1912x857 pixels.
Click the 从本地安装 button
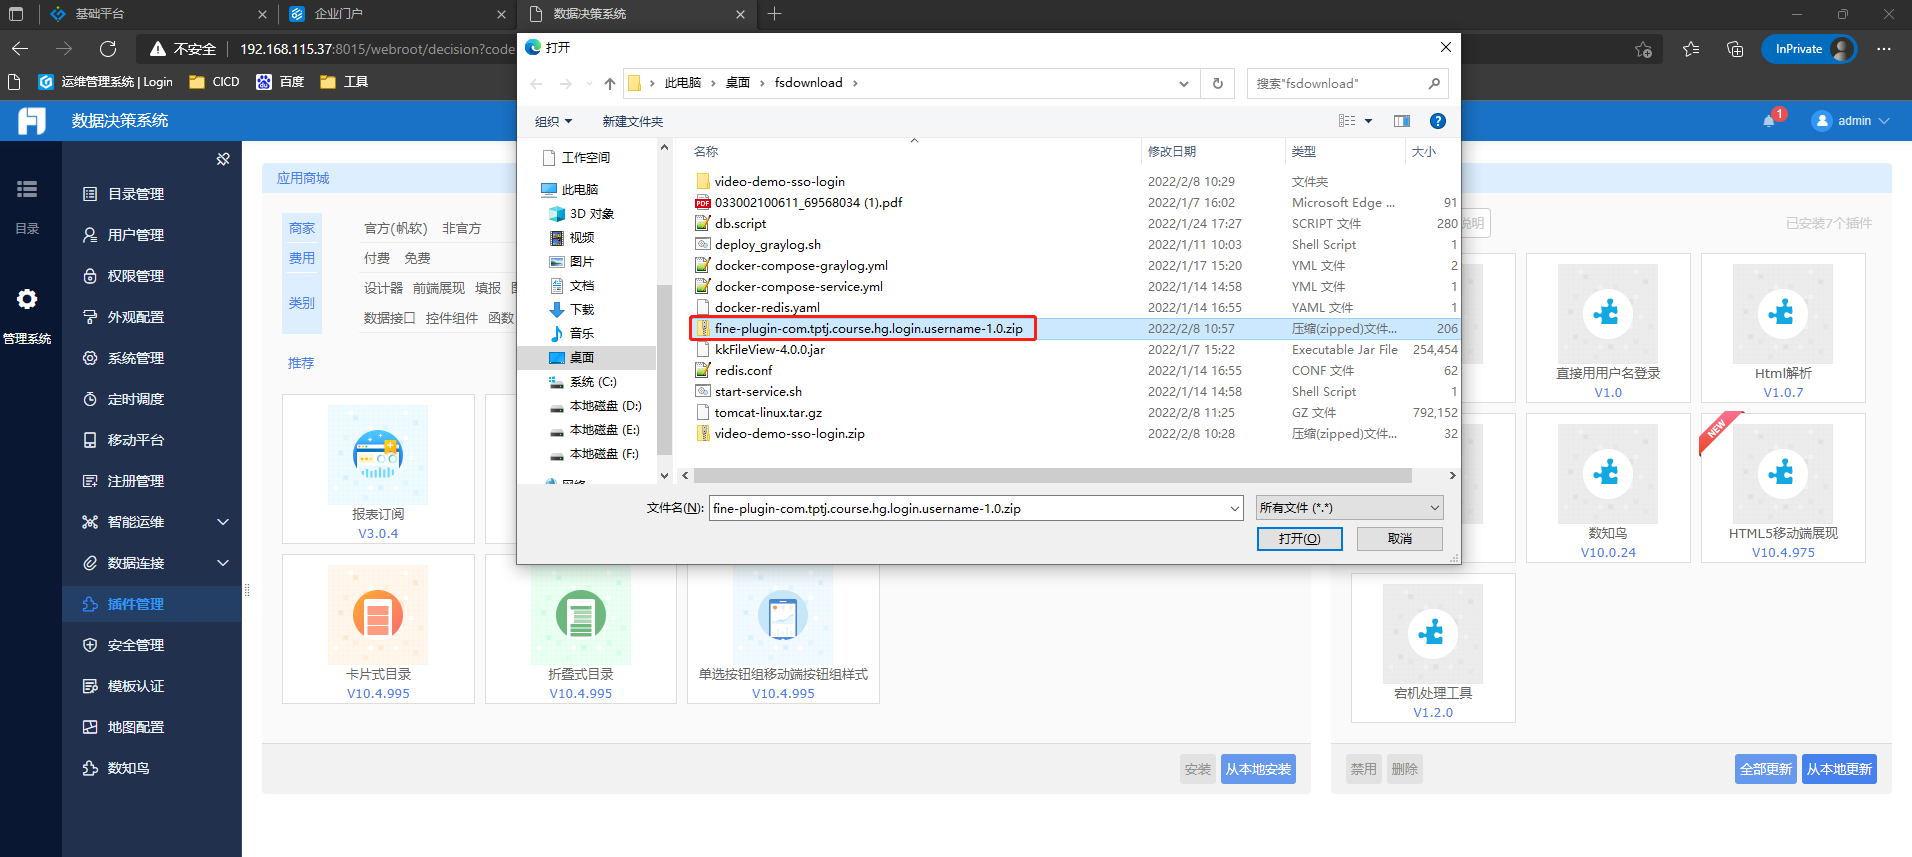[x=1258, y=769]
